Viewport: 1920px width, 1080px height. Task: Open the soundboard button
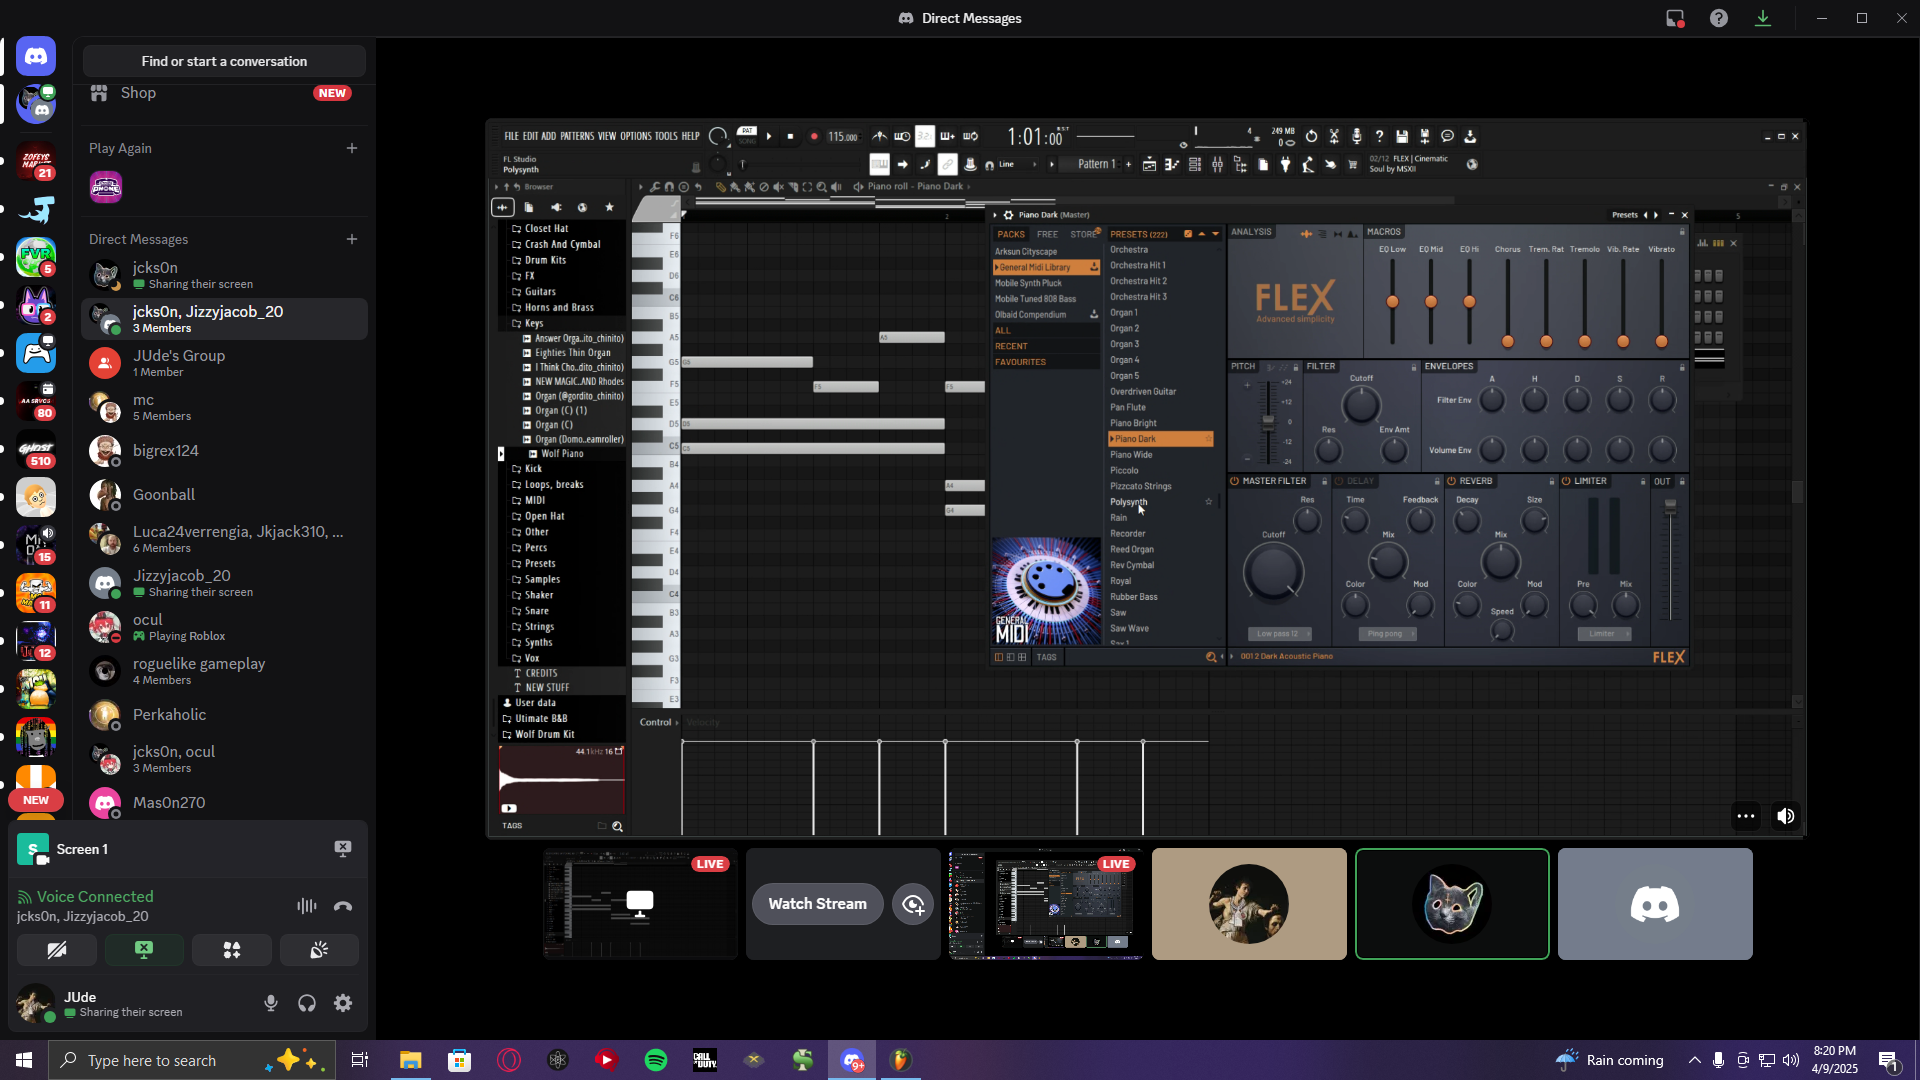(319, 950)
